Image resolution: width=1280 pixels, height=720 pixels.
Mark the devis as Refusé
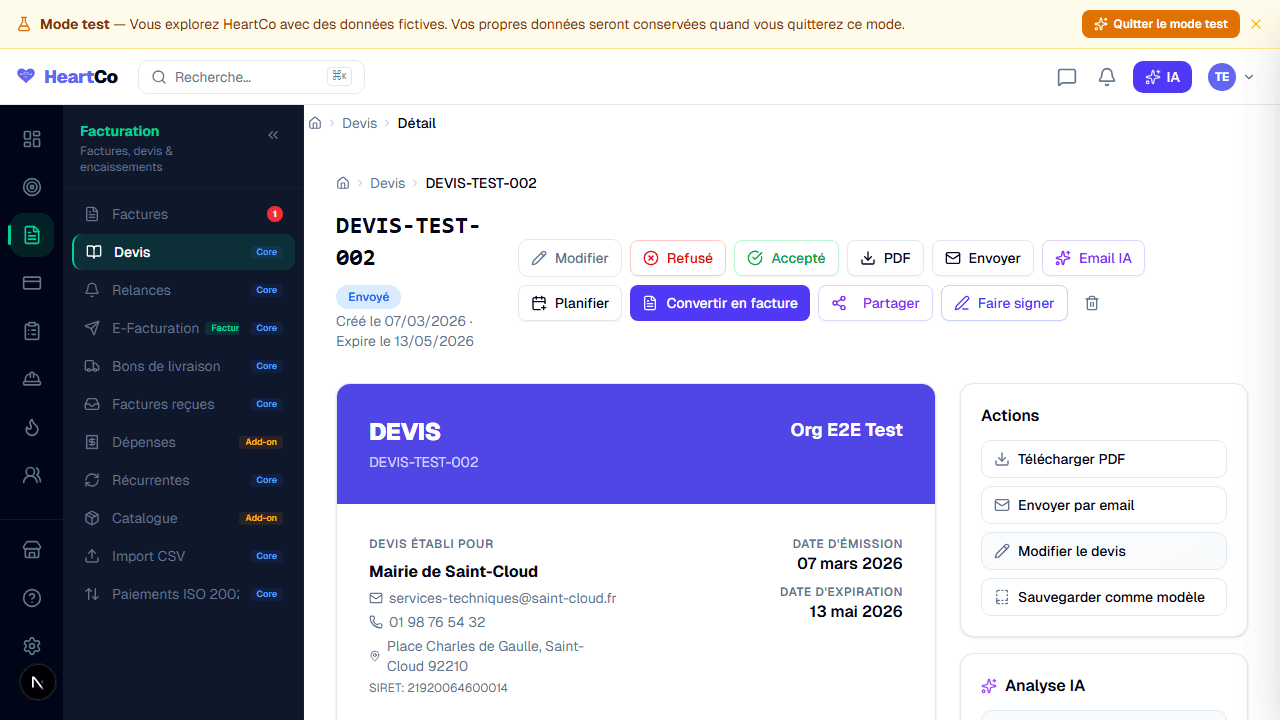tap(677, 258)
